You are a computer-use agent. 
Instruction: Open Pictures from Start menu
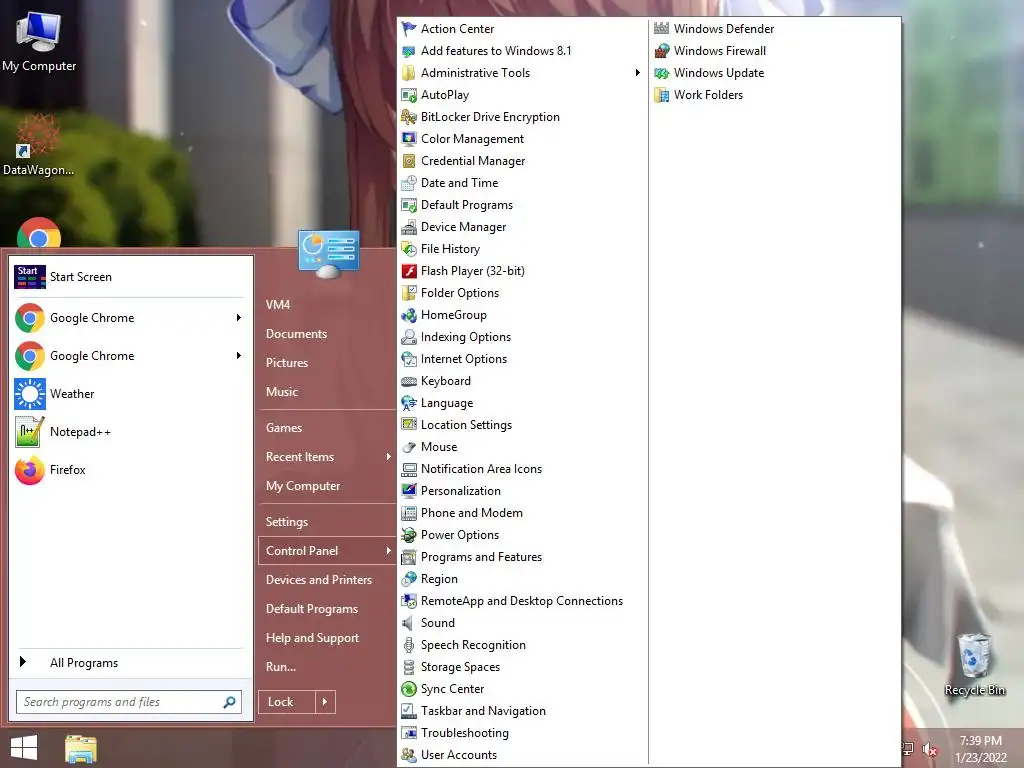[287, 363]
